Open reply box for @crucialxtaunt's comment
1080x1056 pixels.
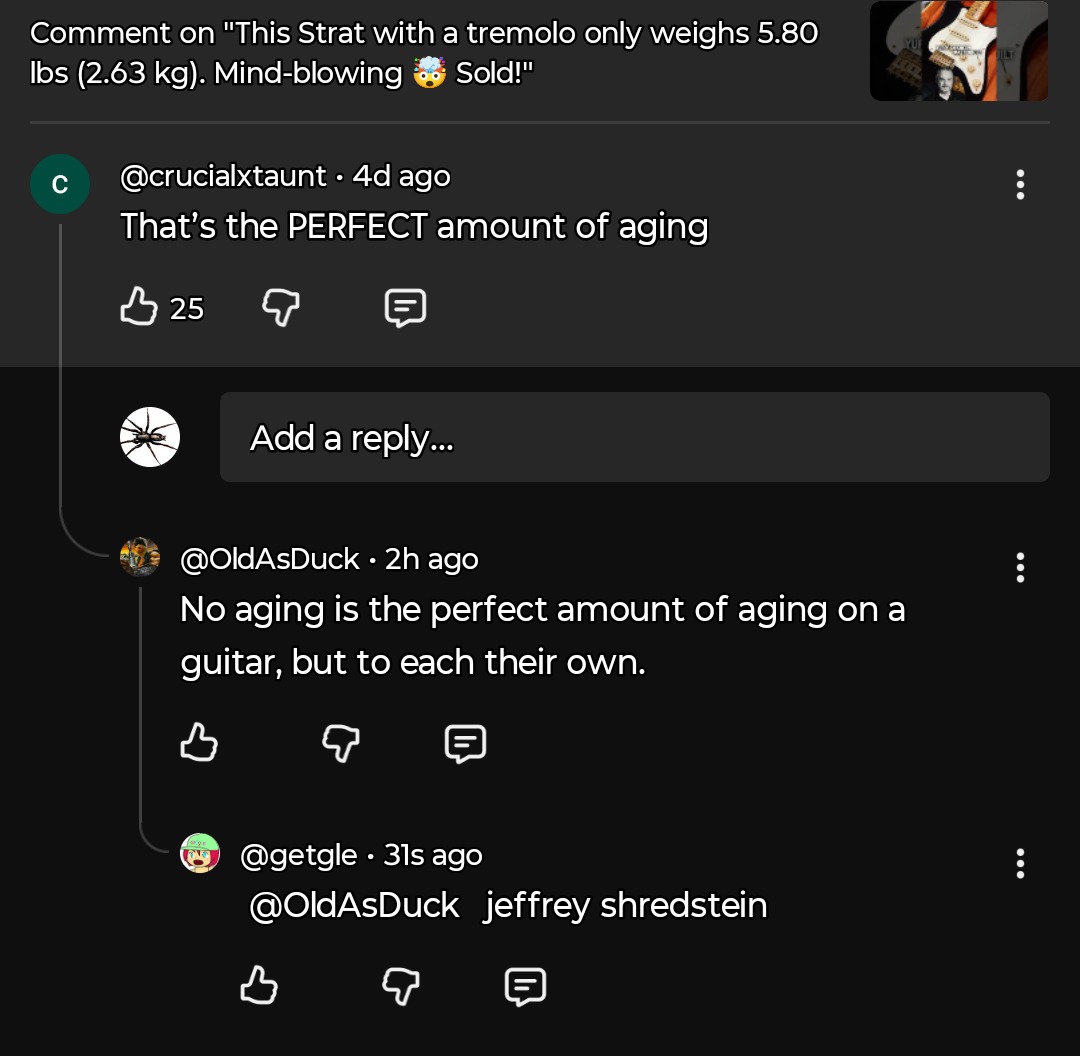404,307
